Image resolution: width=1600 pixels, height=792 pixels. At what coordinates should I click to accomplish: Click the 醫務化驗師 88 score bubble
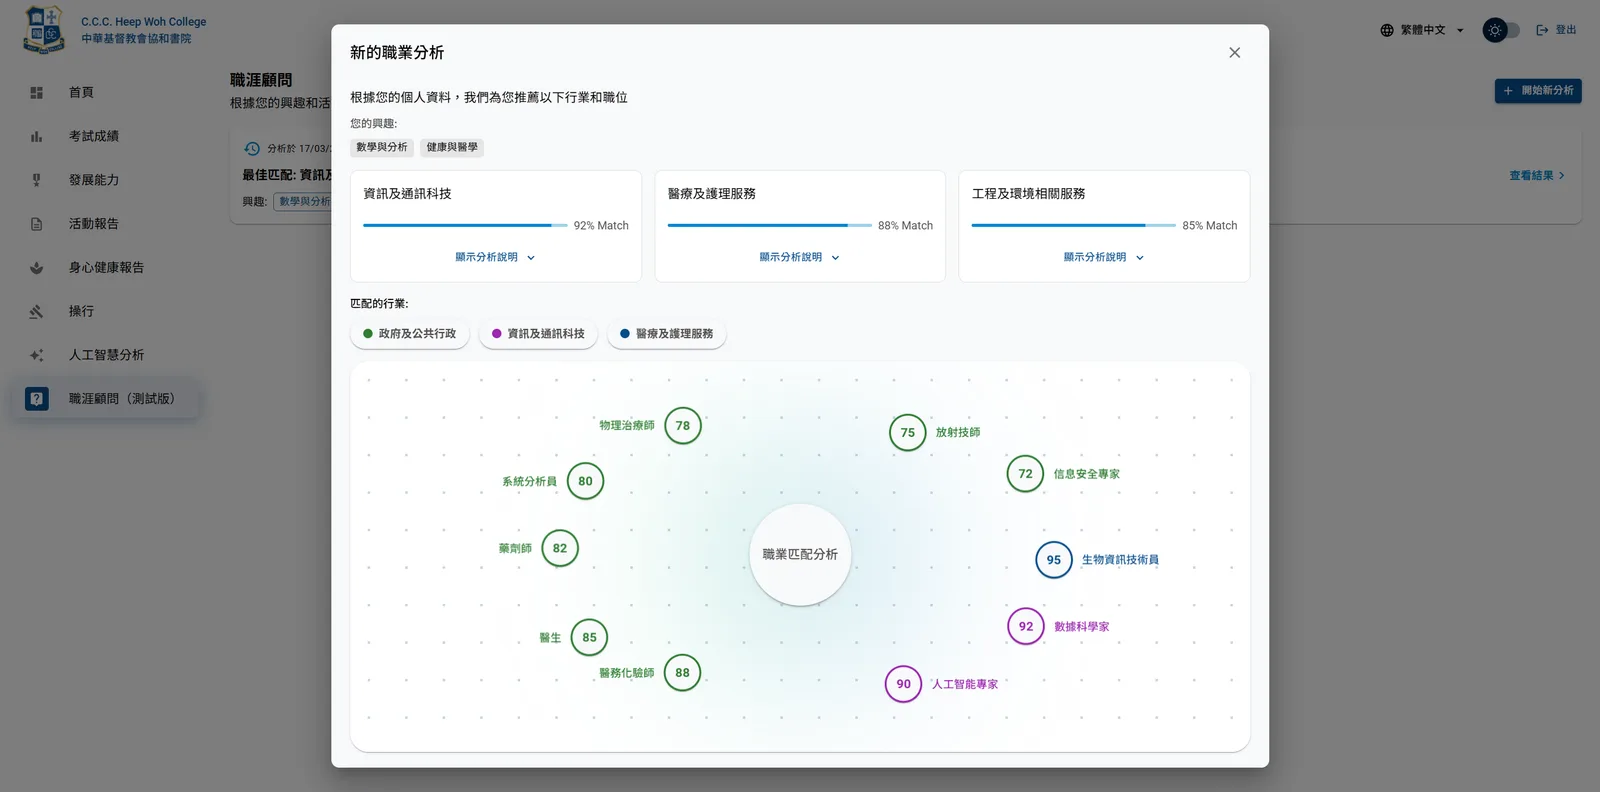click(x=682, y=673)
